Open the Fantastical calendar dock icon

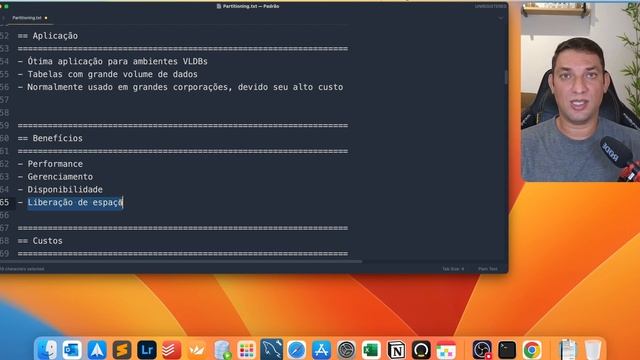[x=446, y=350]
